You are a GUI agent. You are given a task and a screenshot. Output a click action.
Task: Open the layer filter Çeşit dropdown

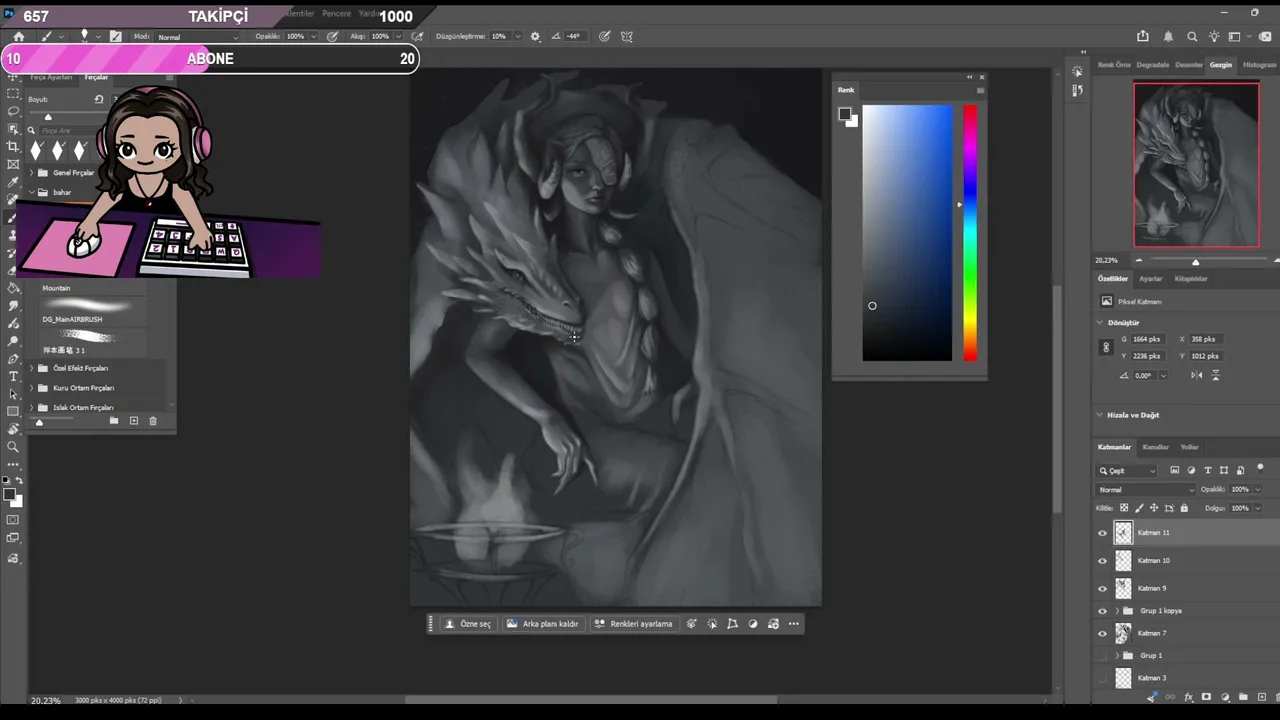click(1127, 470)
